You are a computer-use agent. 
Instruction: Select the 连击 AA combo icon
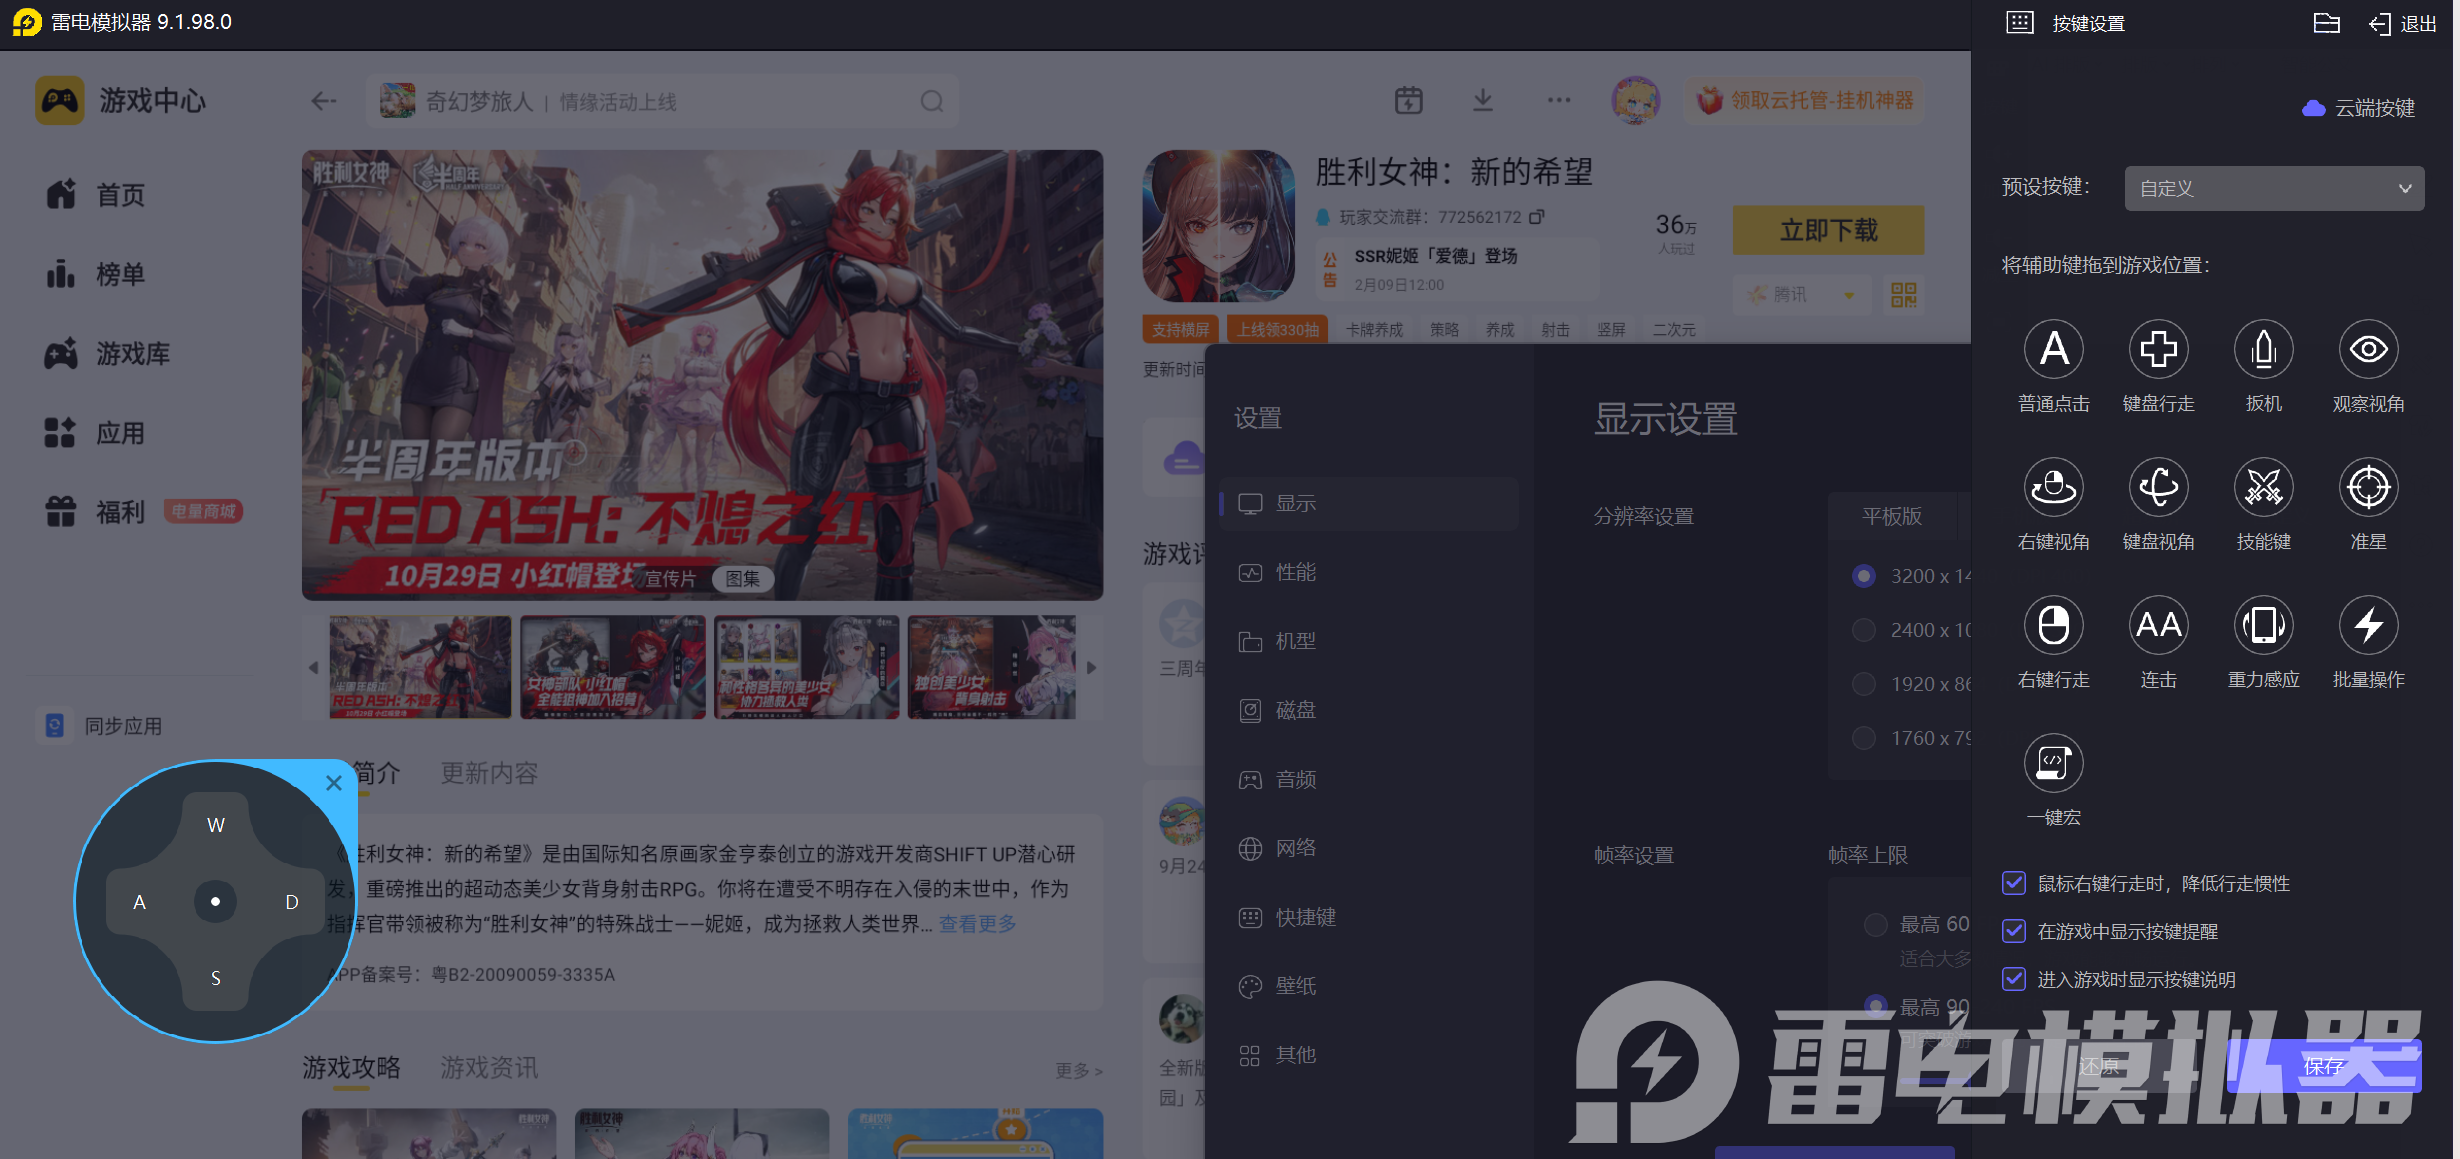(x=2158, y=626)
